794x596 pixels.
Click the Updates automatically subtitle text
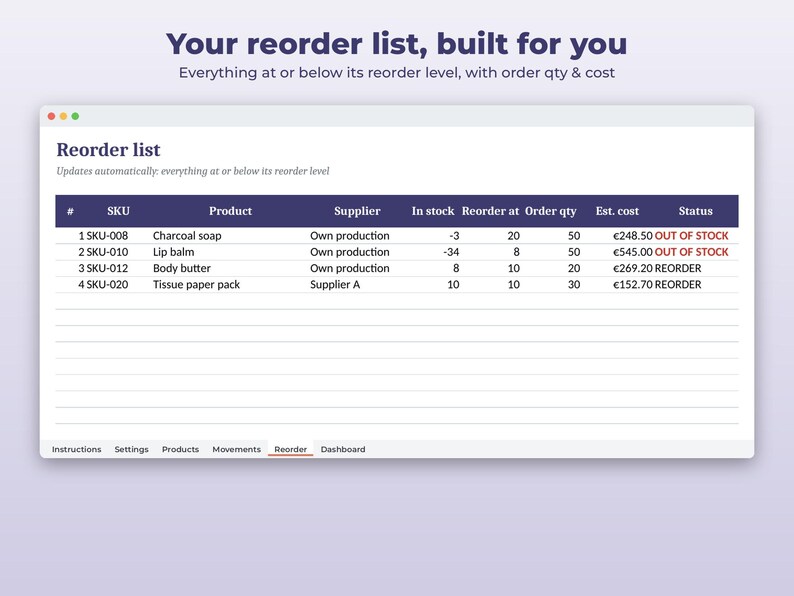(x=193, y=171)
